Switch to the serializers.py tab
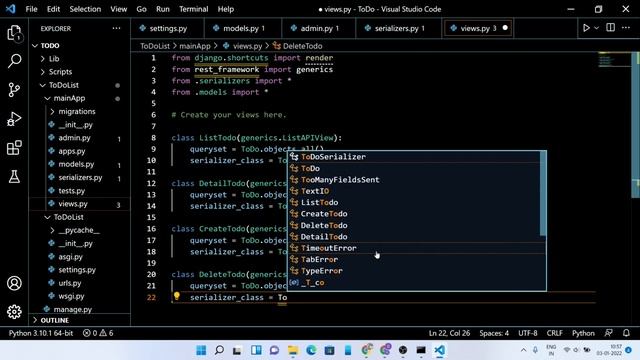 pyautogui.click(x=398, y=28)
